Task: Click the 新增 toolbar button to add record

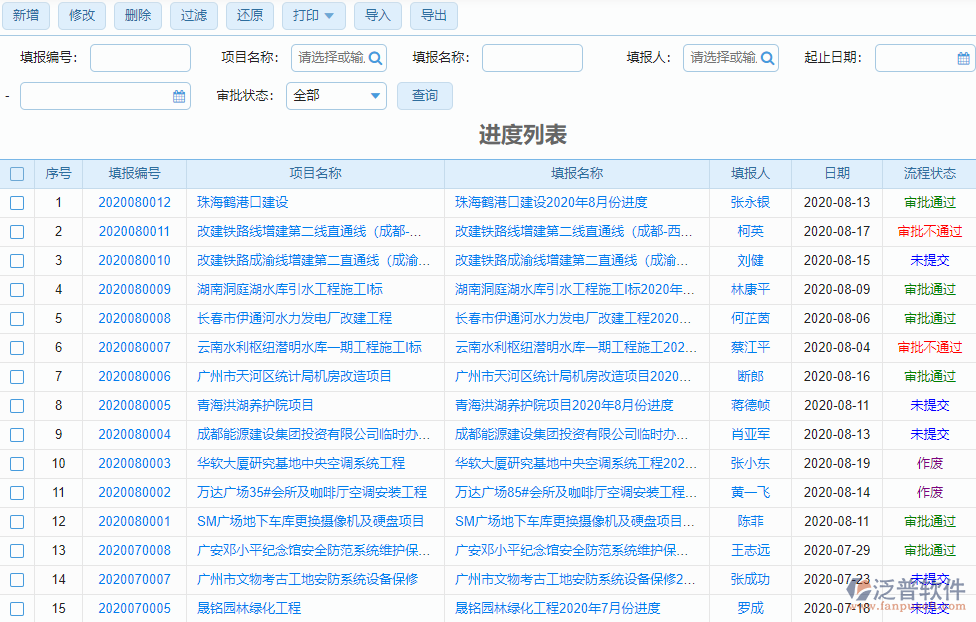Action: click(x=26, y=16)
